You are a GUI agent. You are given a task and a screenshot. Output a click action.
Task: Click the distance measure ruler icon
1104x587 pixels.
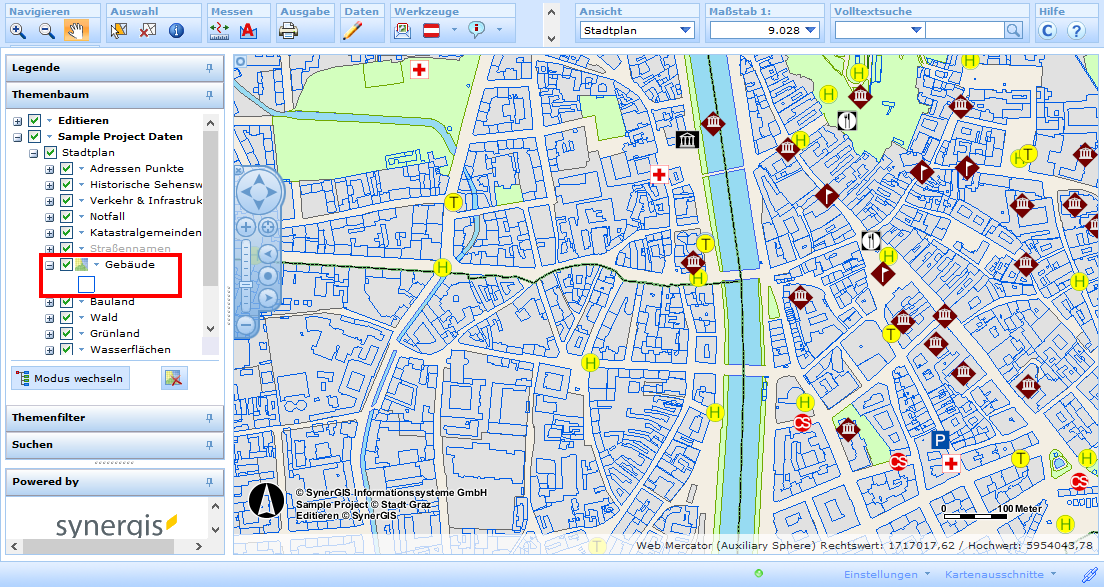[220, 30]
